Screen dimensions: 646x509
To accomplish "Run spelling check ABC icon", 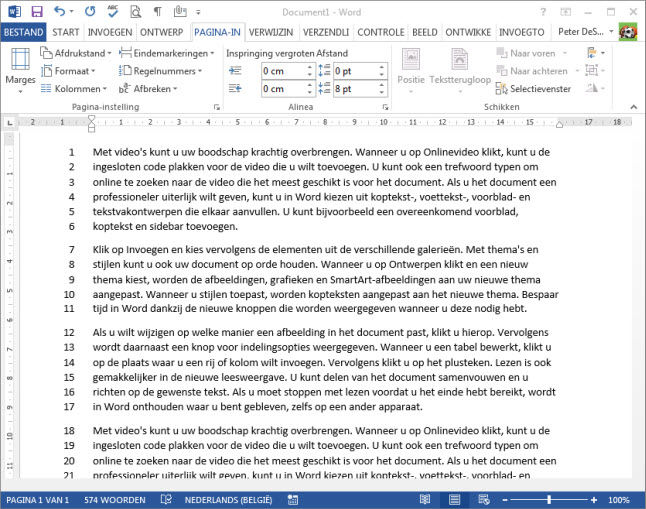I will pos(112,12).
